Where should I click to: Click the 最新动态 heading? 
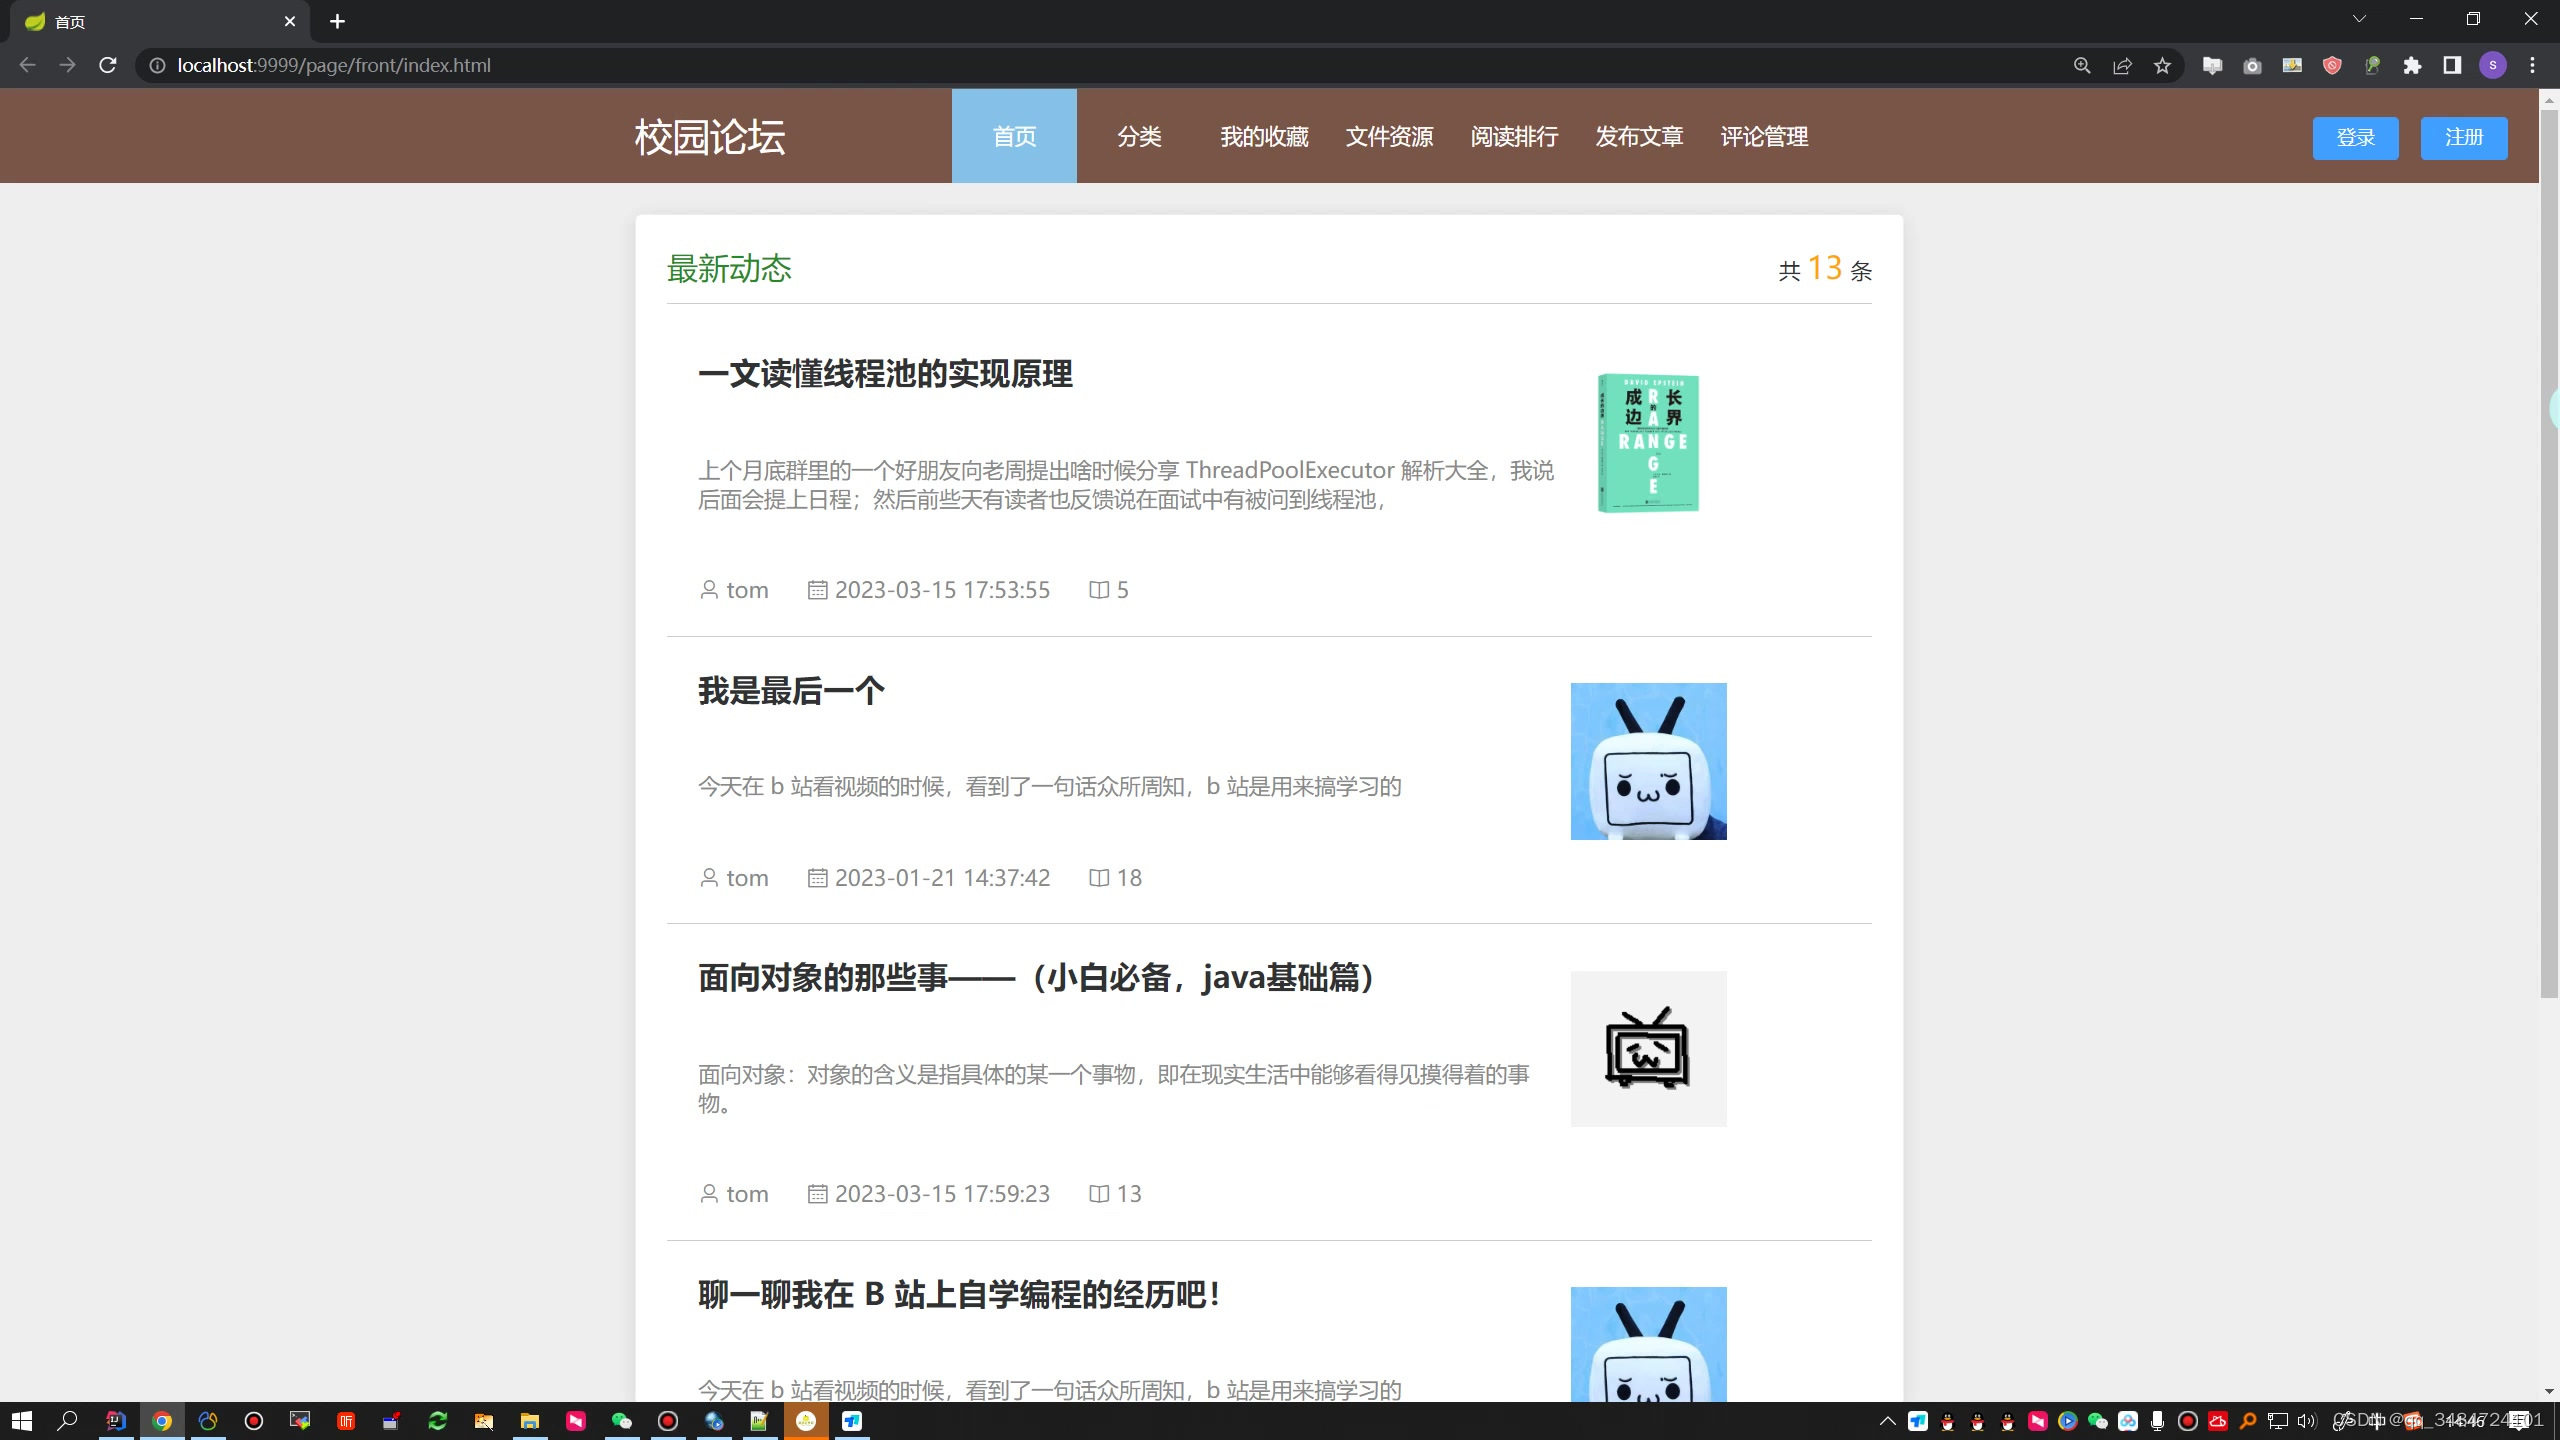(x=729, y=269)
